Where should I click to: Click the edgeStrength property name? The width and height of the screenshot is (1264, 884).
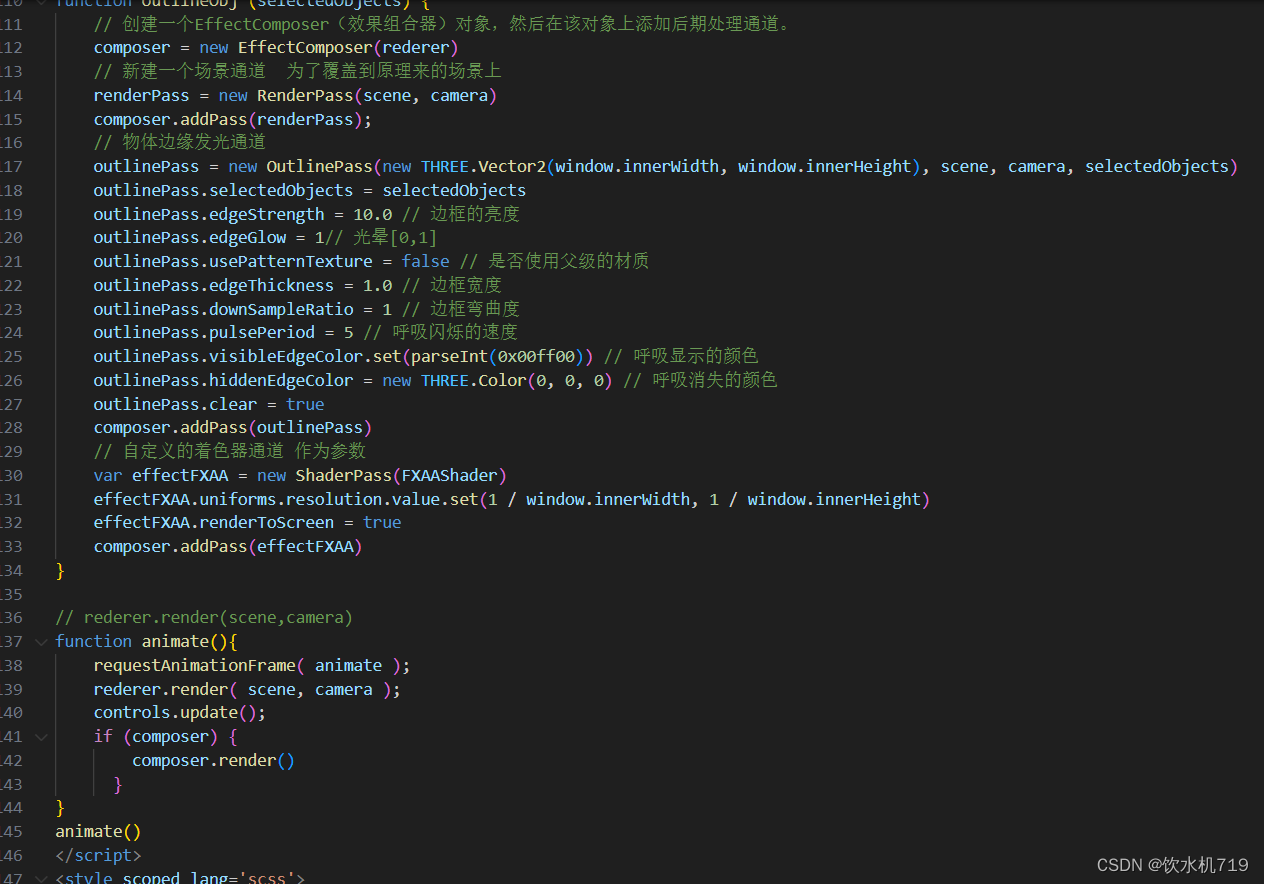coord(267,214)
